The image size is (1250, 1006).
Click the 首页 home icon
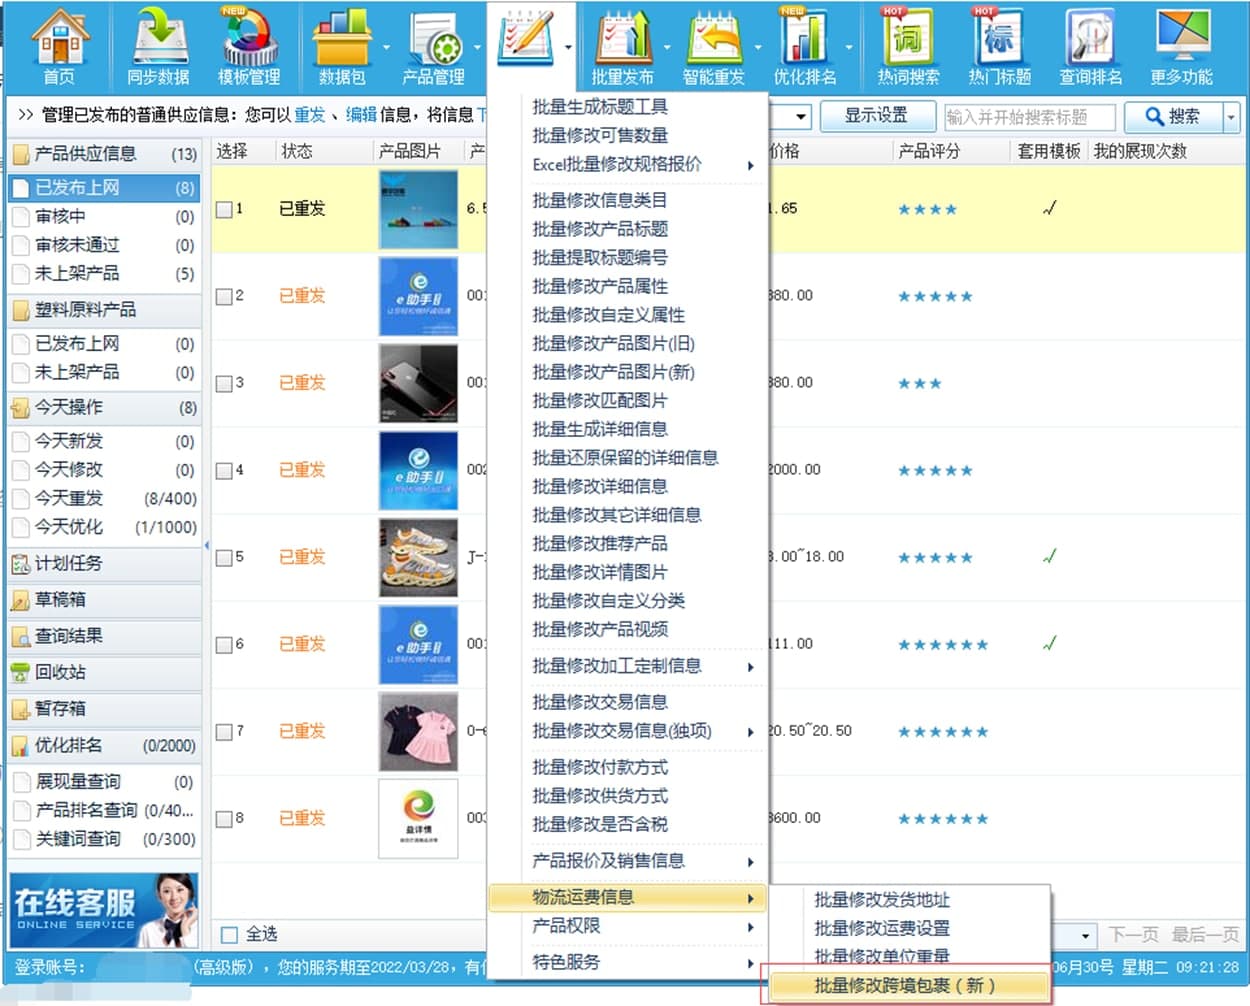[x=59, y=46]
